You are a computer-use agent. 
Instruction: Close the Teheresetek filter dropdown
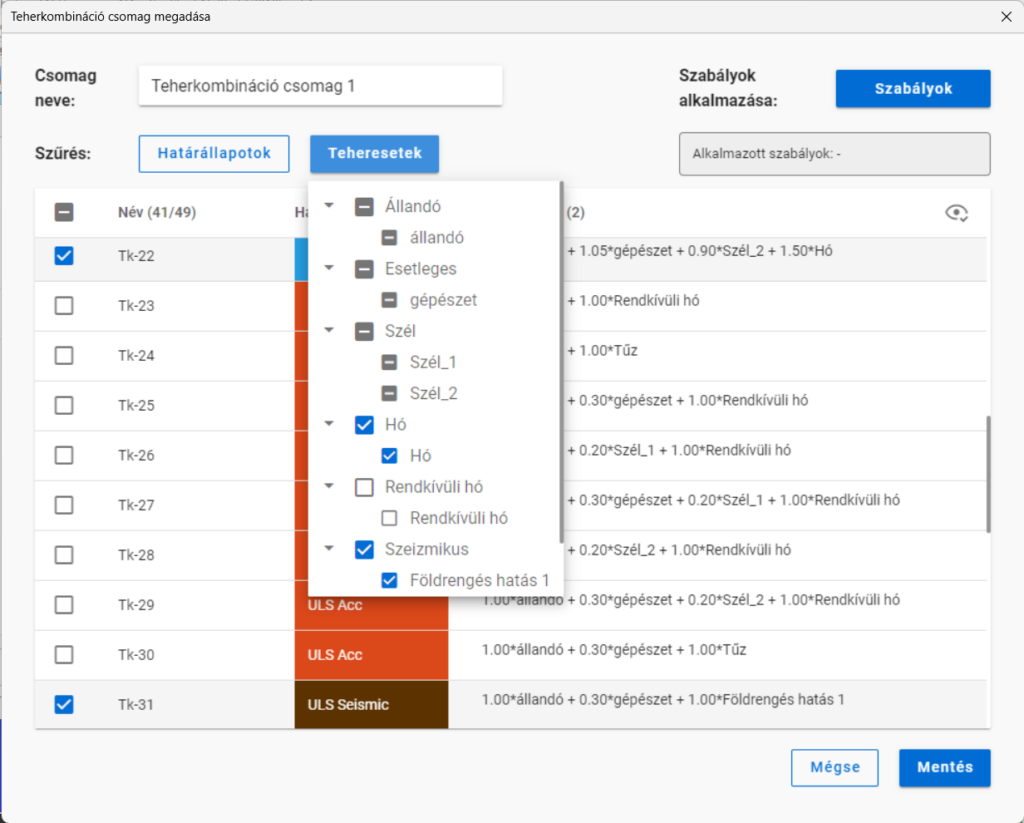(374, 153)
